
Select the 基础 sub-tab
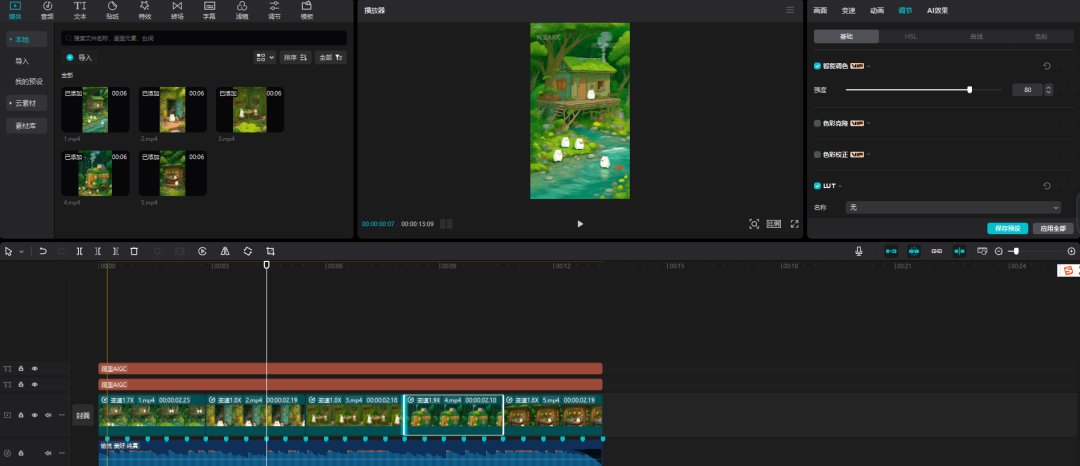click(x=847, y=36)
